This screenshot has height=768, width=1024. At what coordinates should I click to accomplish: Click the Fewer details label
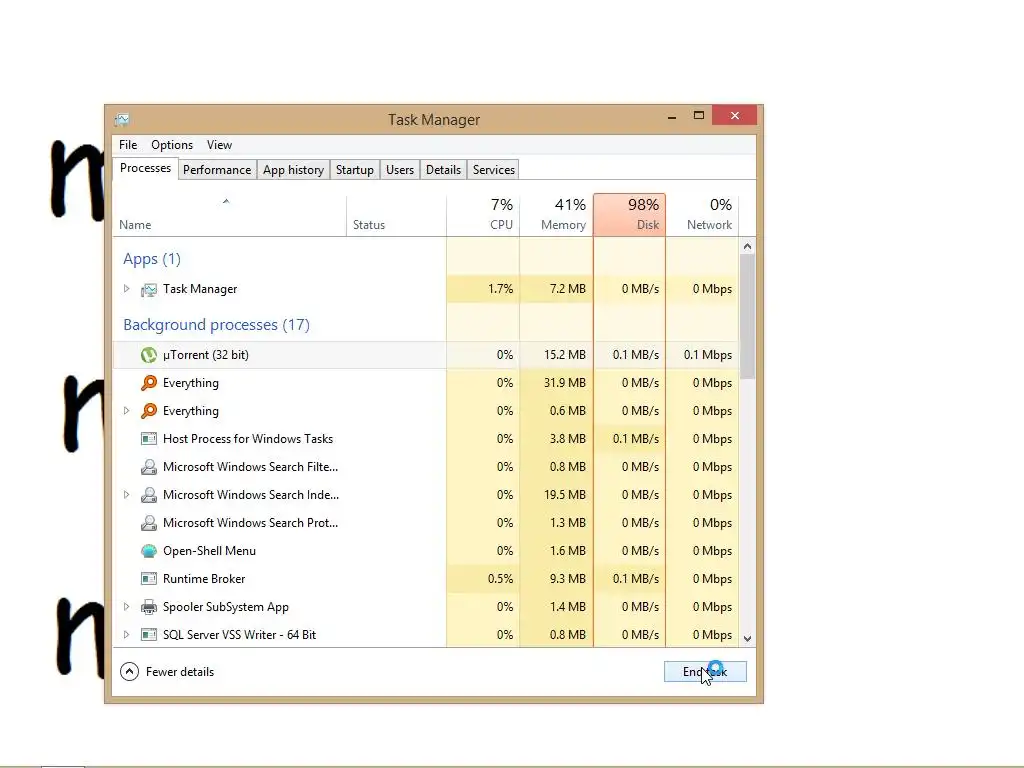[x=180, y=671]
